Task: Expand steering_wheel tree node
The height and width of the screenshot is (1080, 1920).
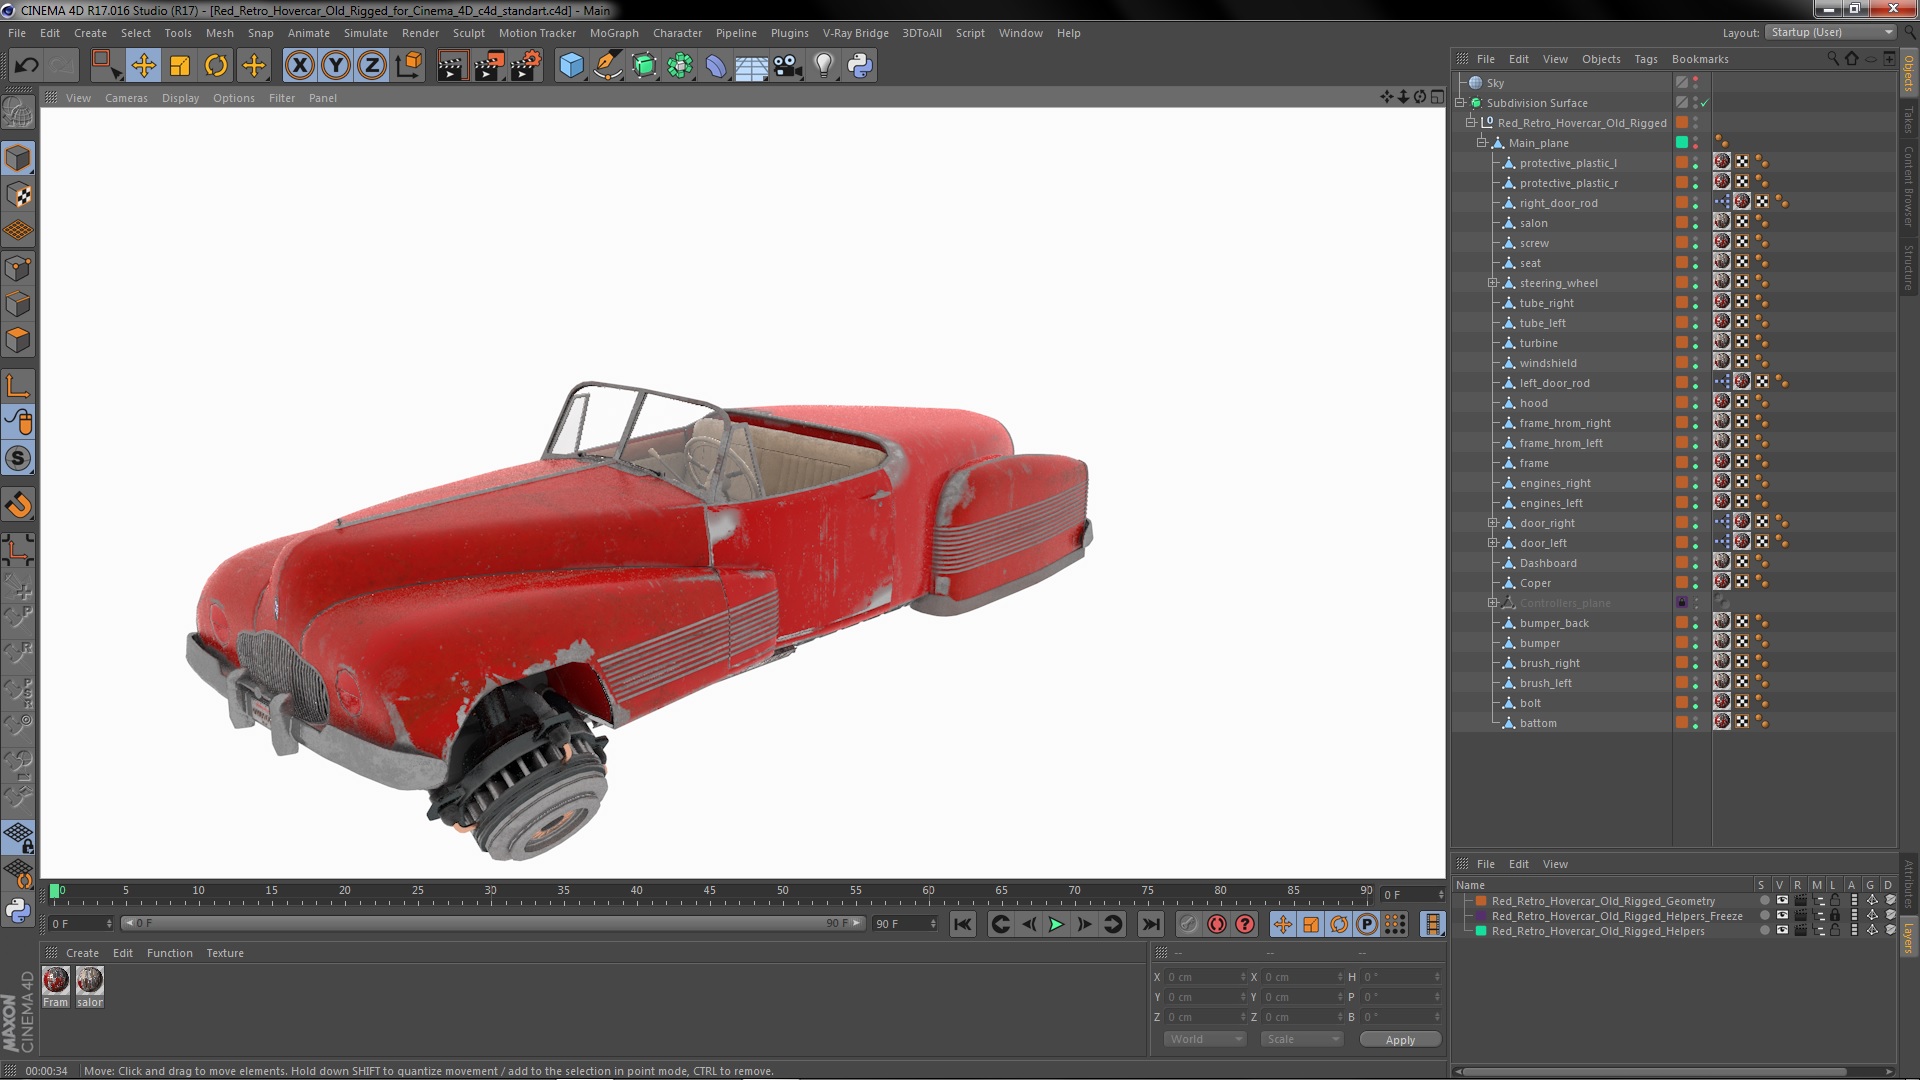Action: pos(1493,283)
